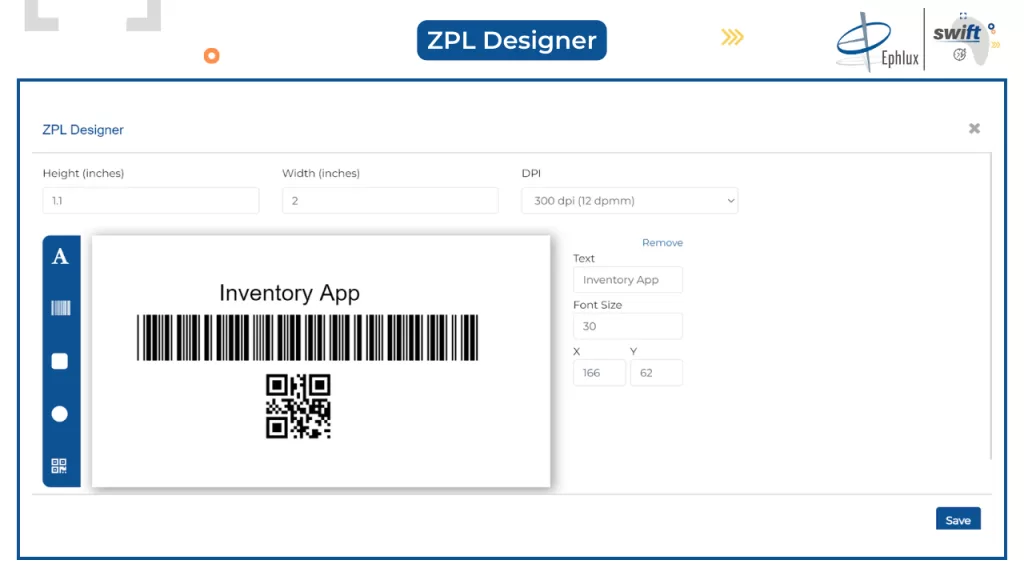Click the Ephlux logo
The width and height of the screenshot is (1024, 576).
(x=877, y=42)
